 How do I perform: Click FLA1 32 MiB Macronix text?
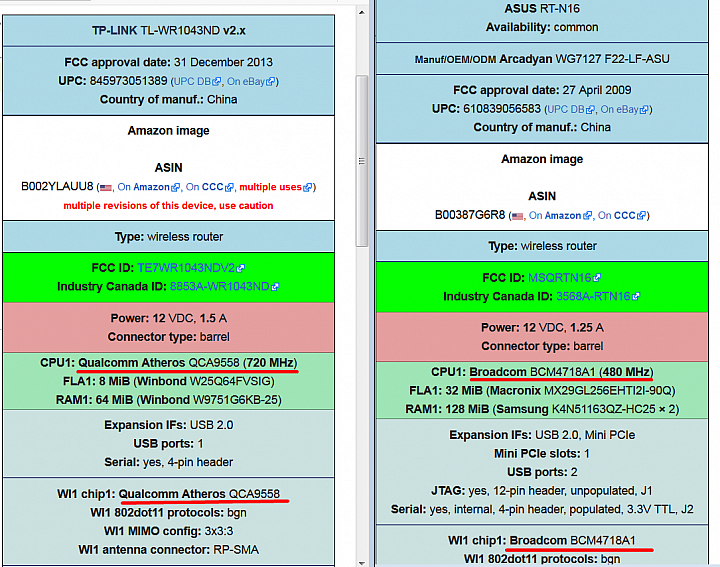click(542, 391)
